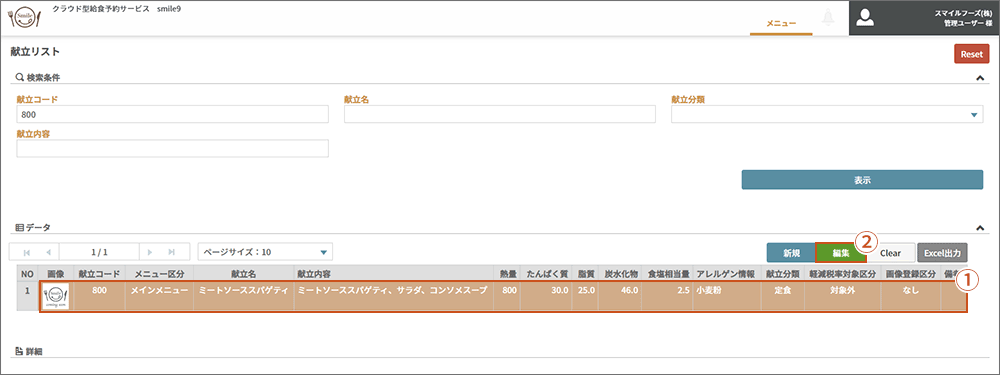This screenshot has width=1000, height=375.
Task: Go to next page of results
Action: click(x=150, y=252)
